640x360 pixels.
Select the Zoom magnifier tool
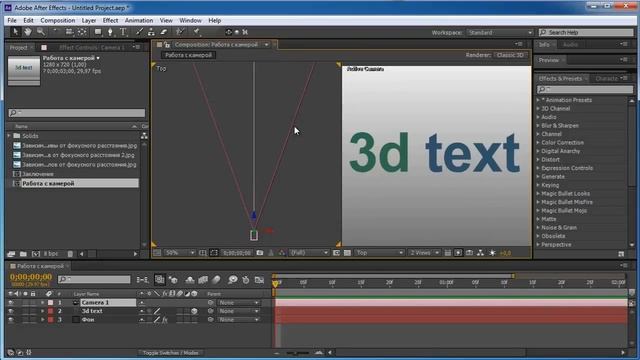(x=40, y=32)
